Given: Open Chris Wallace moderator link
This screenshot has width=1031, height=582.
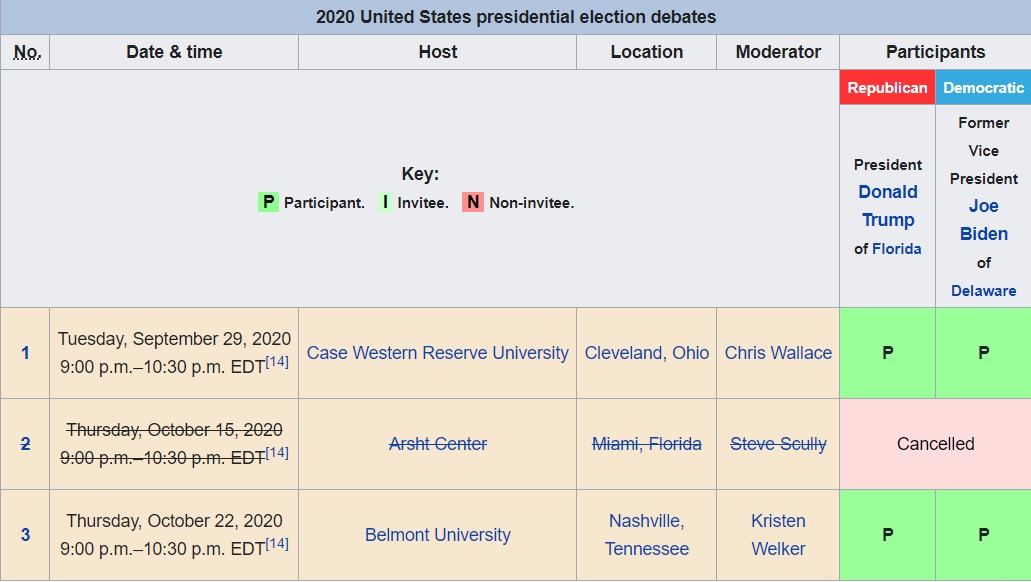Looking at the screenshot, I should (x=779, y=353).
